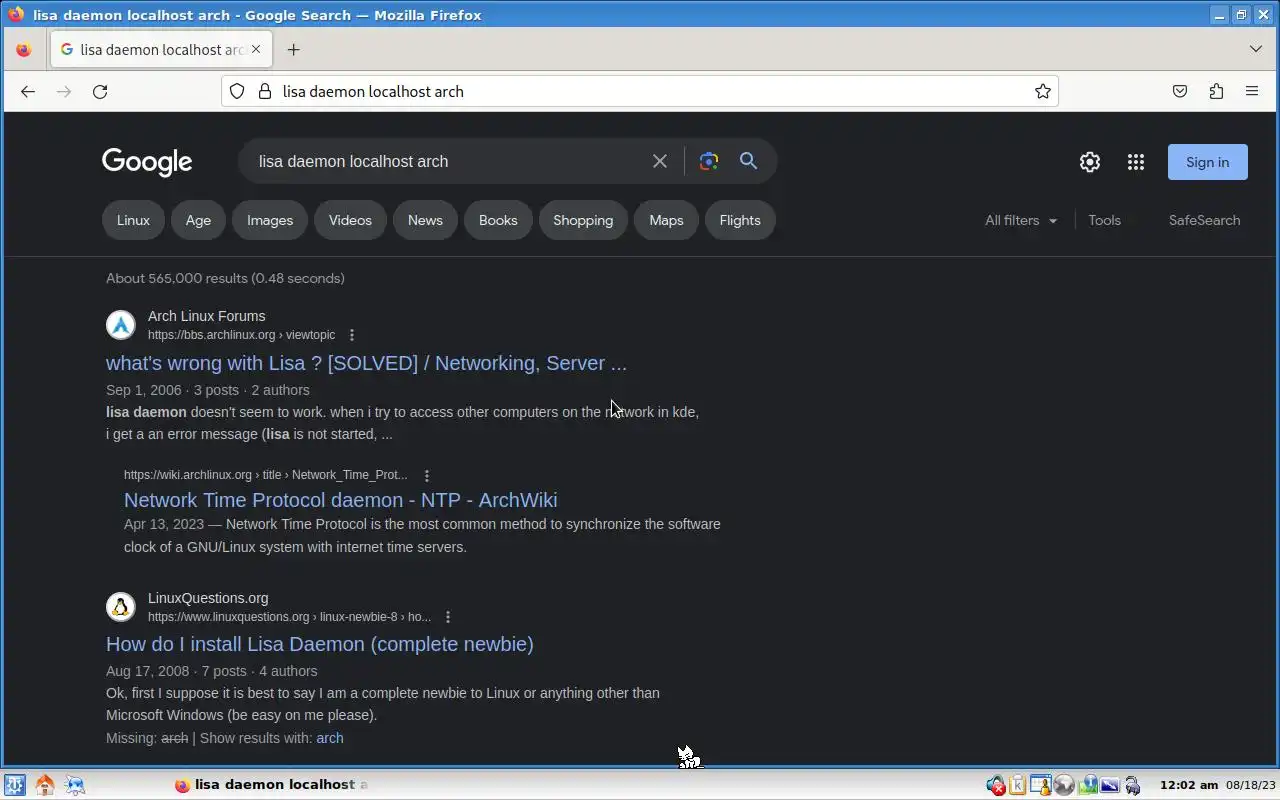Click the Arch Linux Forums site favicon
The height and width of the screenshot is (800, 1280).
(121, 325)
